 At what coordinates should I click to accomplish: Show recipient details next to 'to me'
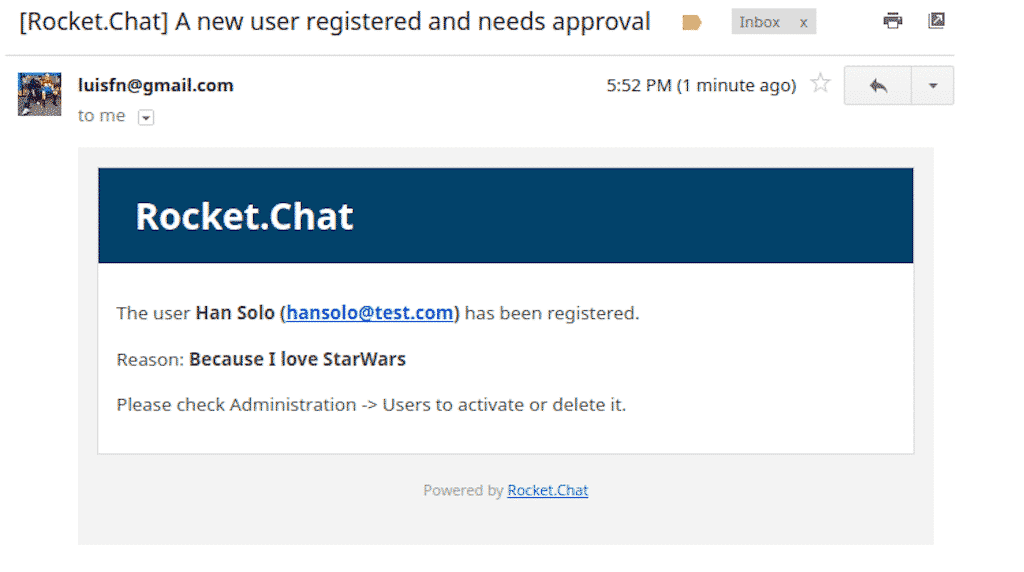(146, 118)
